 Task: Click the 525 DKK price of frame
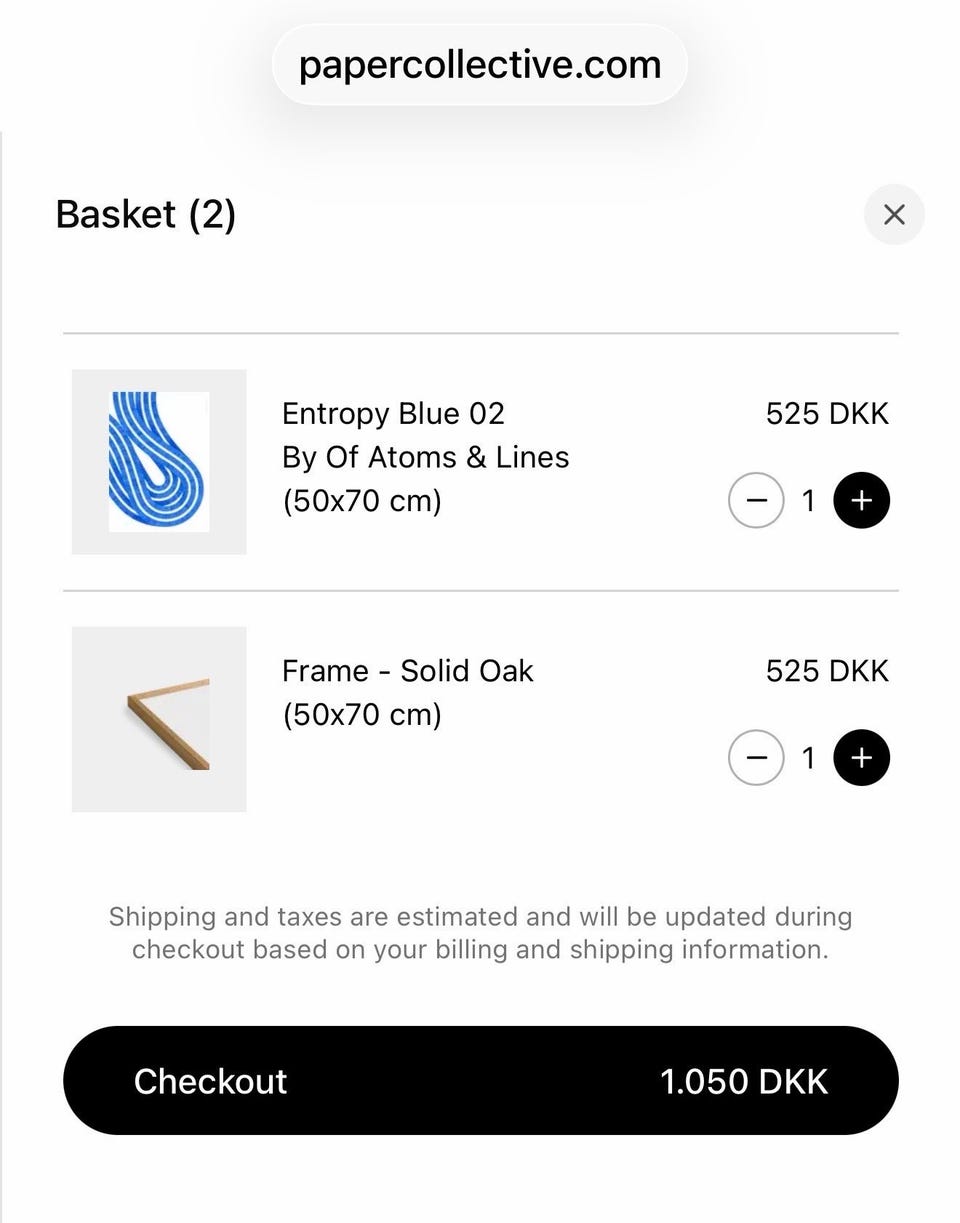(827, 671)
